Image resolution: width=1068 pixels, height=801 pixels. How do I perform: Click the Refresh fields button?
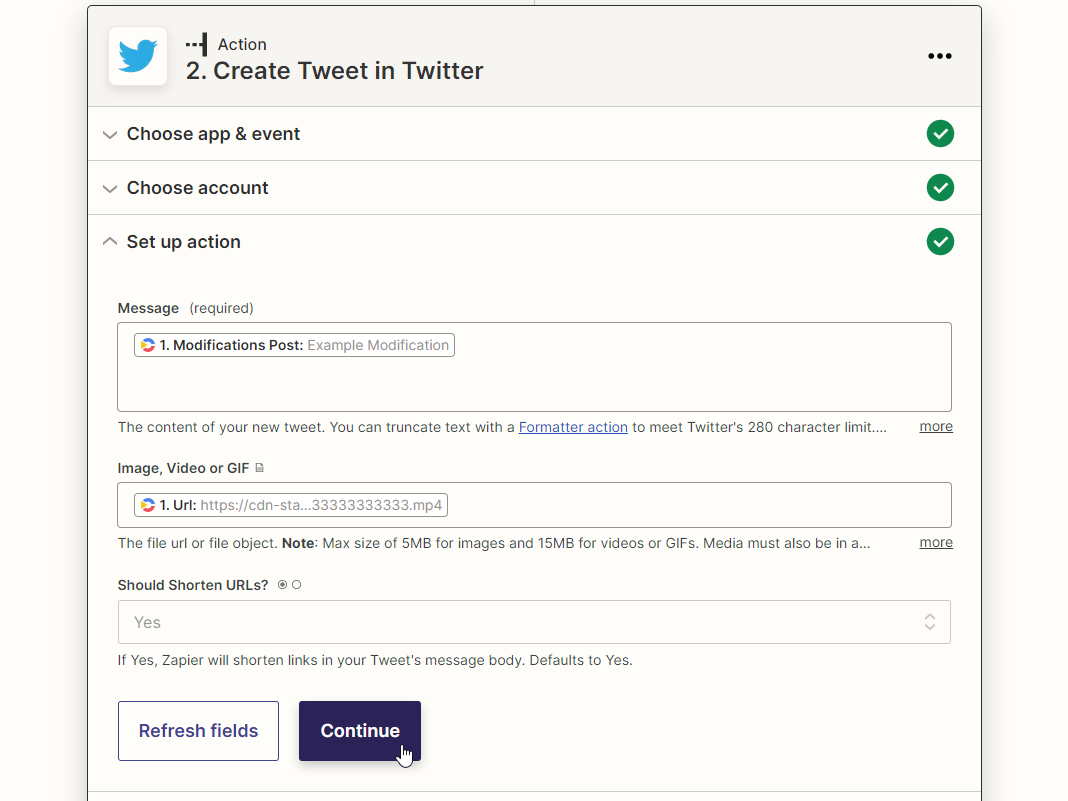(x=198, y=731)
